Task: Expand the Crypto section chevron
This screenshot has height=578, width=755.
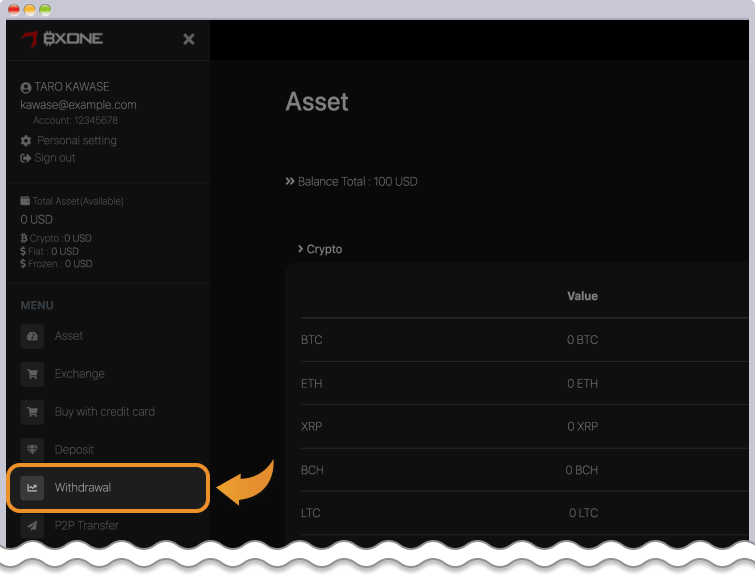Action: (x=300, y=249)
